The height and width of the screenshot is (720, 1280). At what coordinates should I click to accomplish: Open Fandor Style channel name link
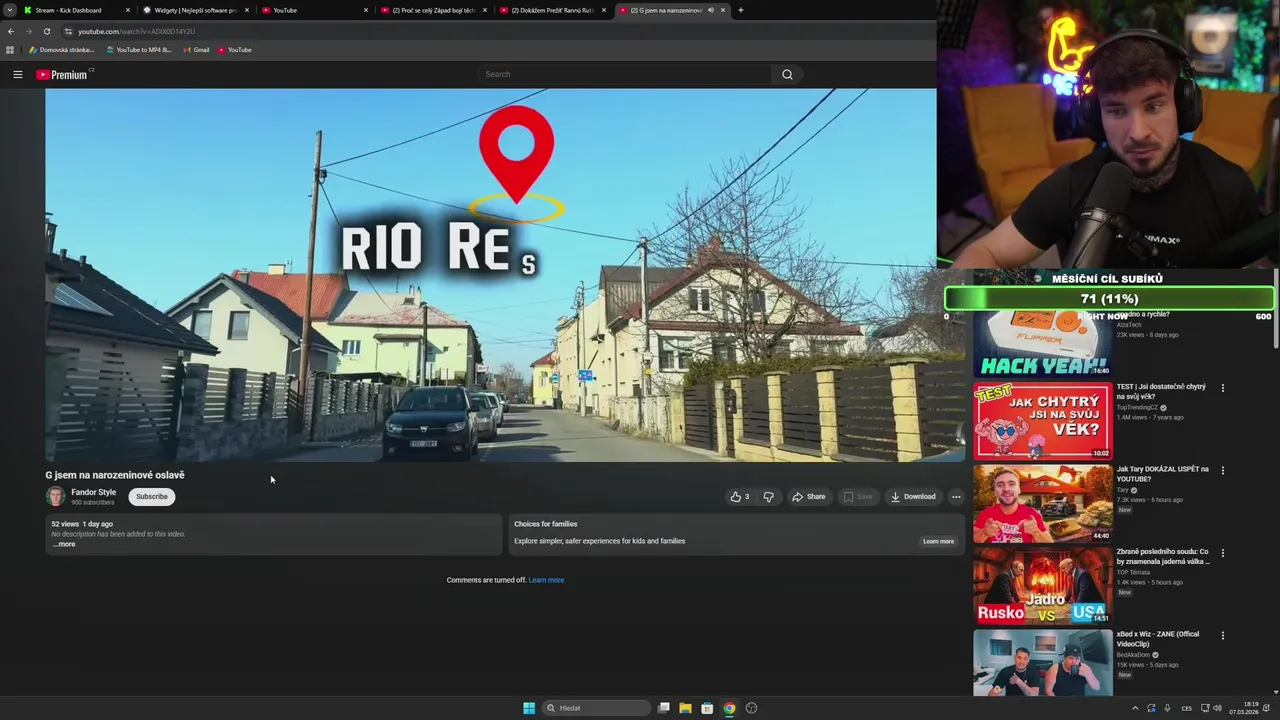(x=93, y=492)
